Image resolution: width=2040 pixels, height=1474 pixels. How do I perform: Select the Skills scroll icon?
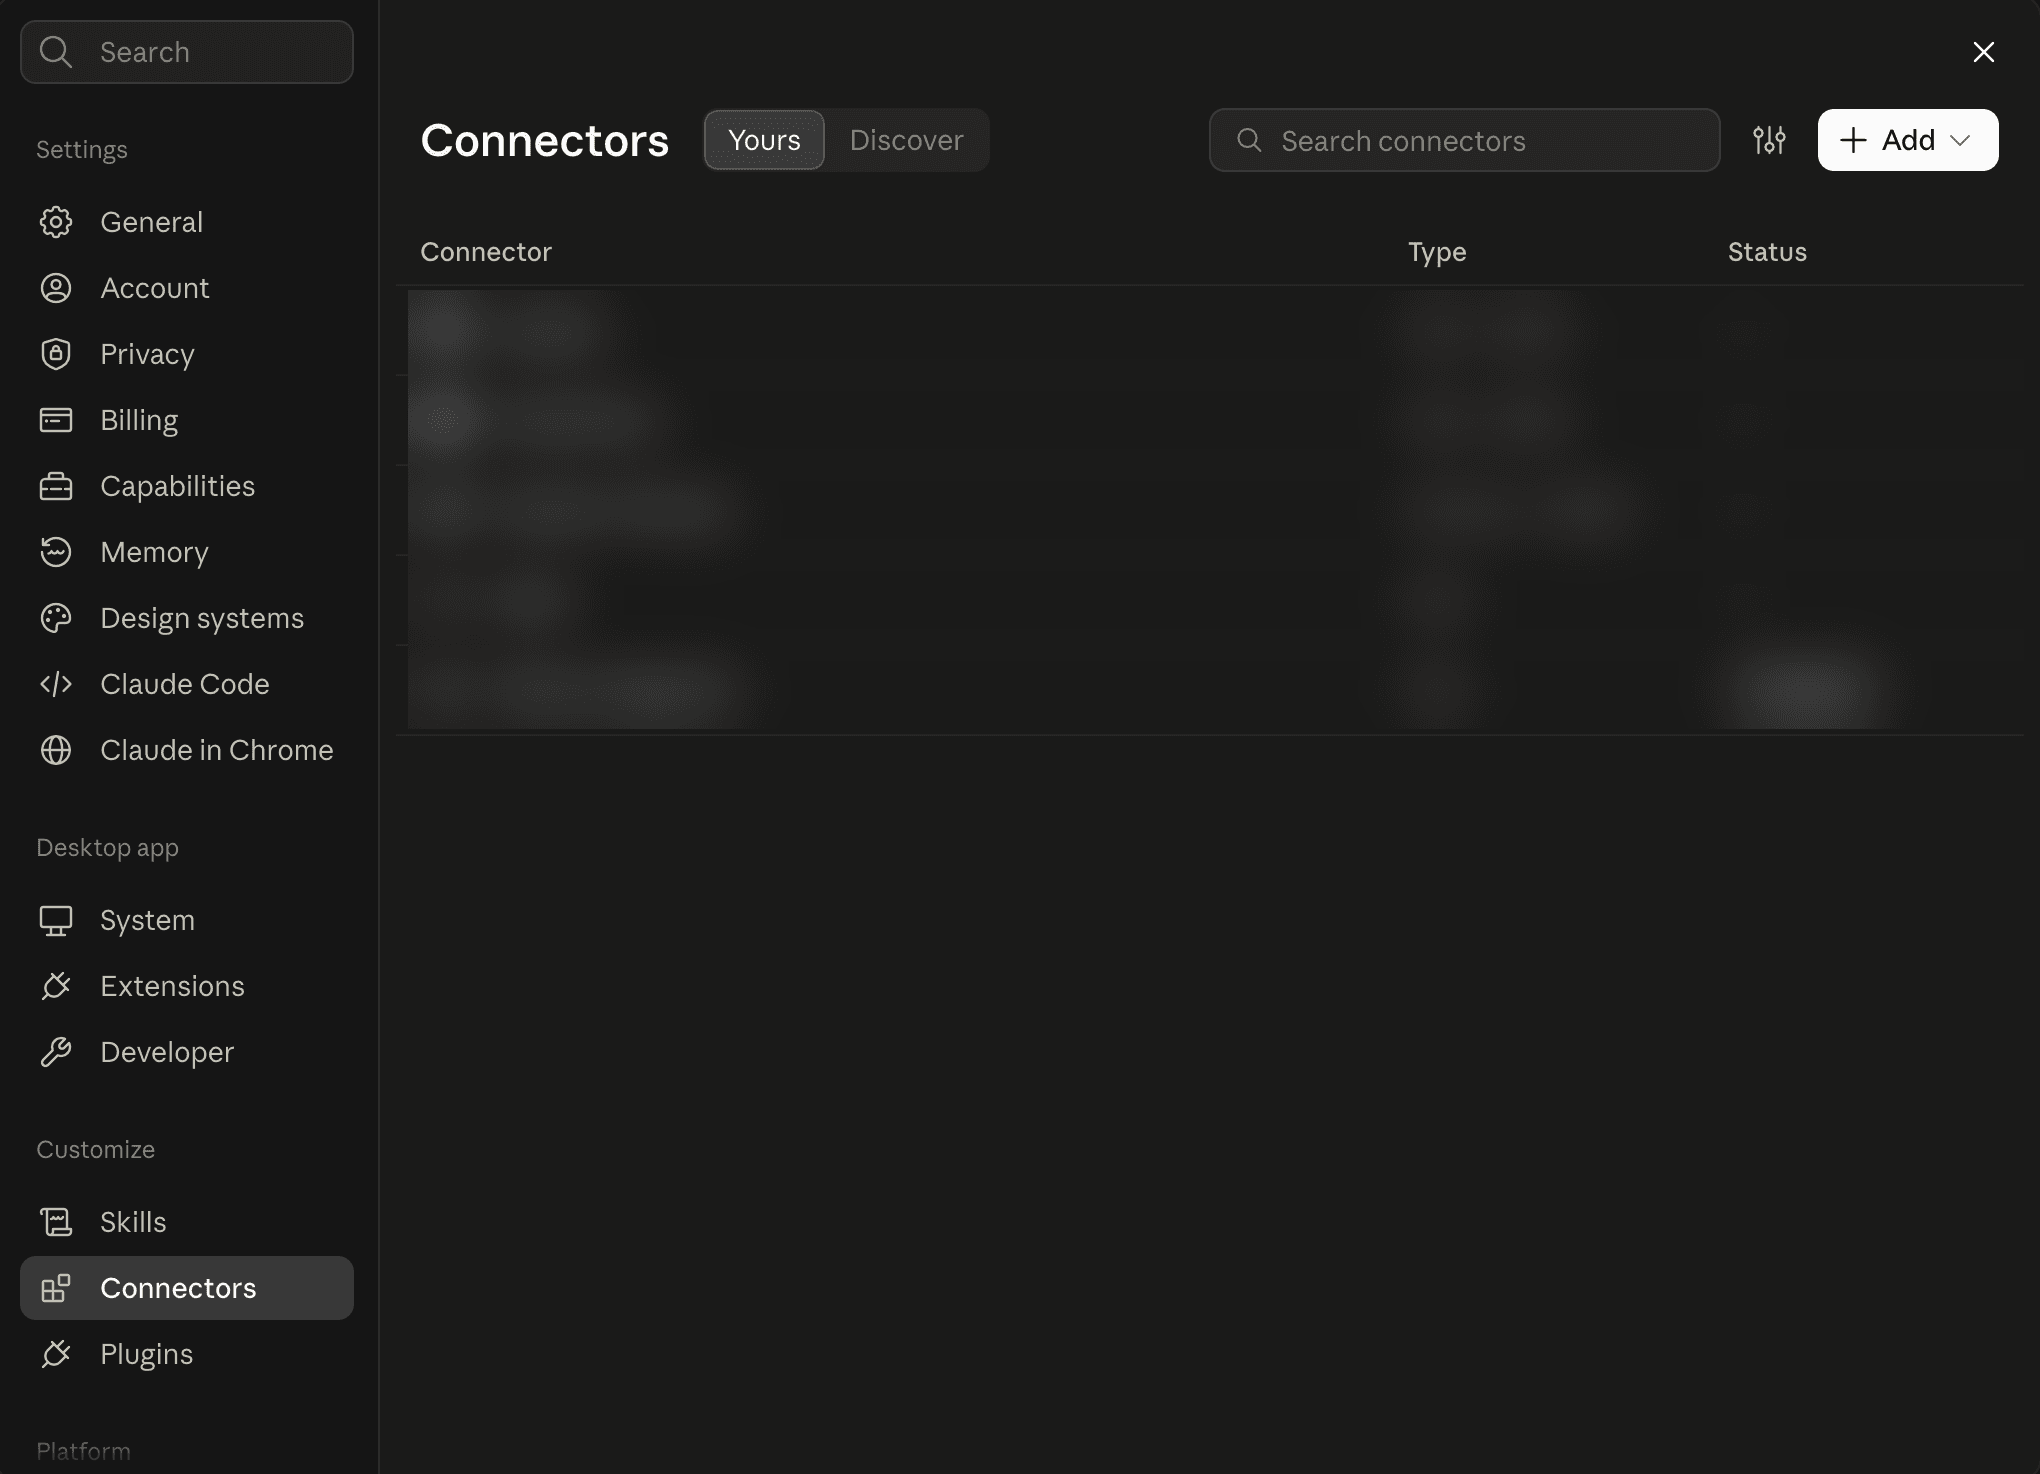[x=56, y=1222]
